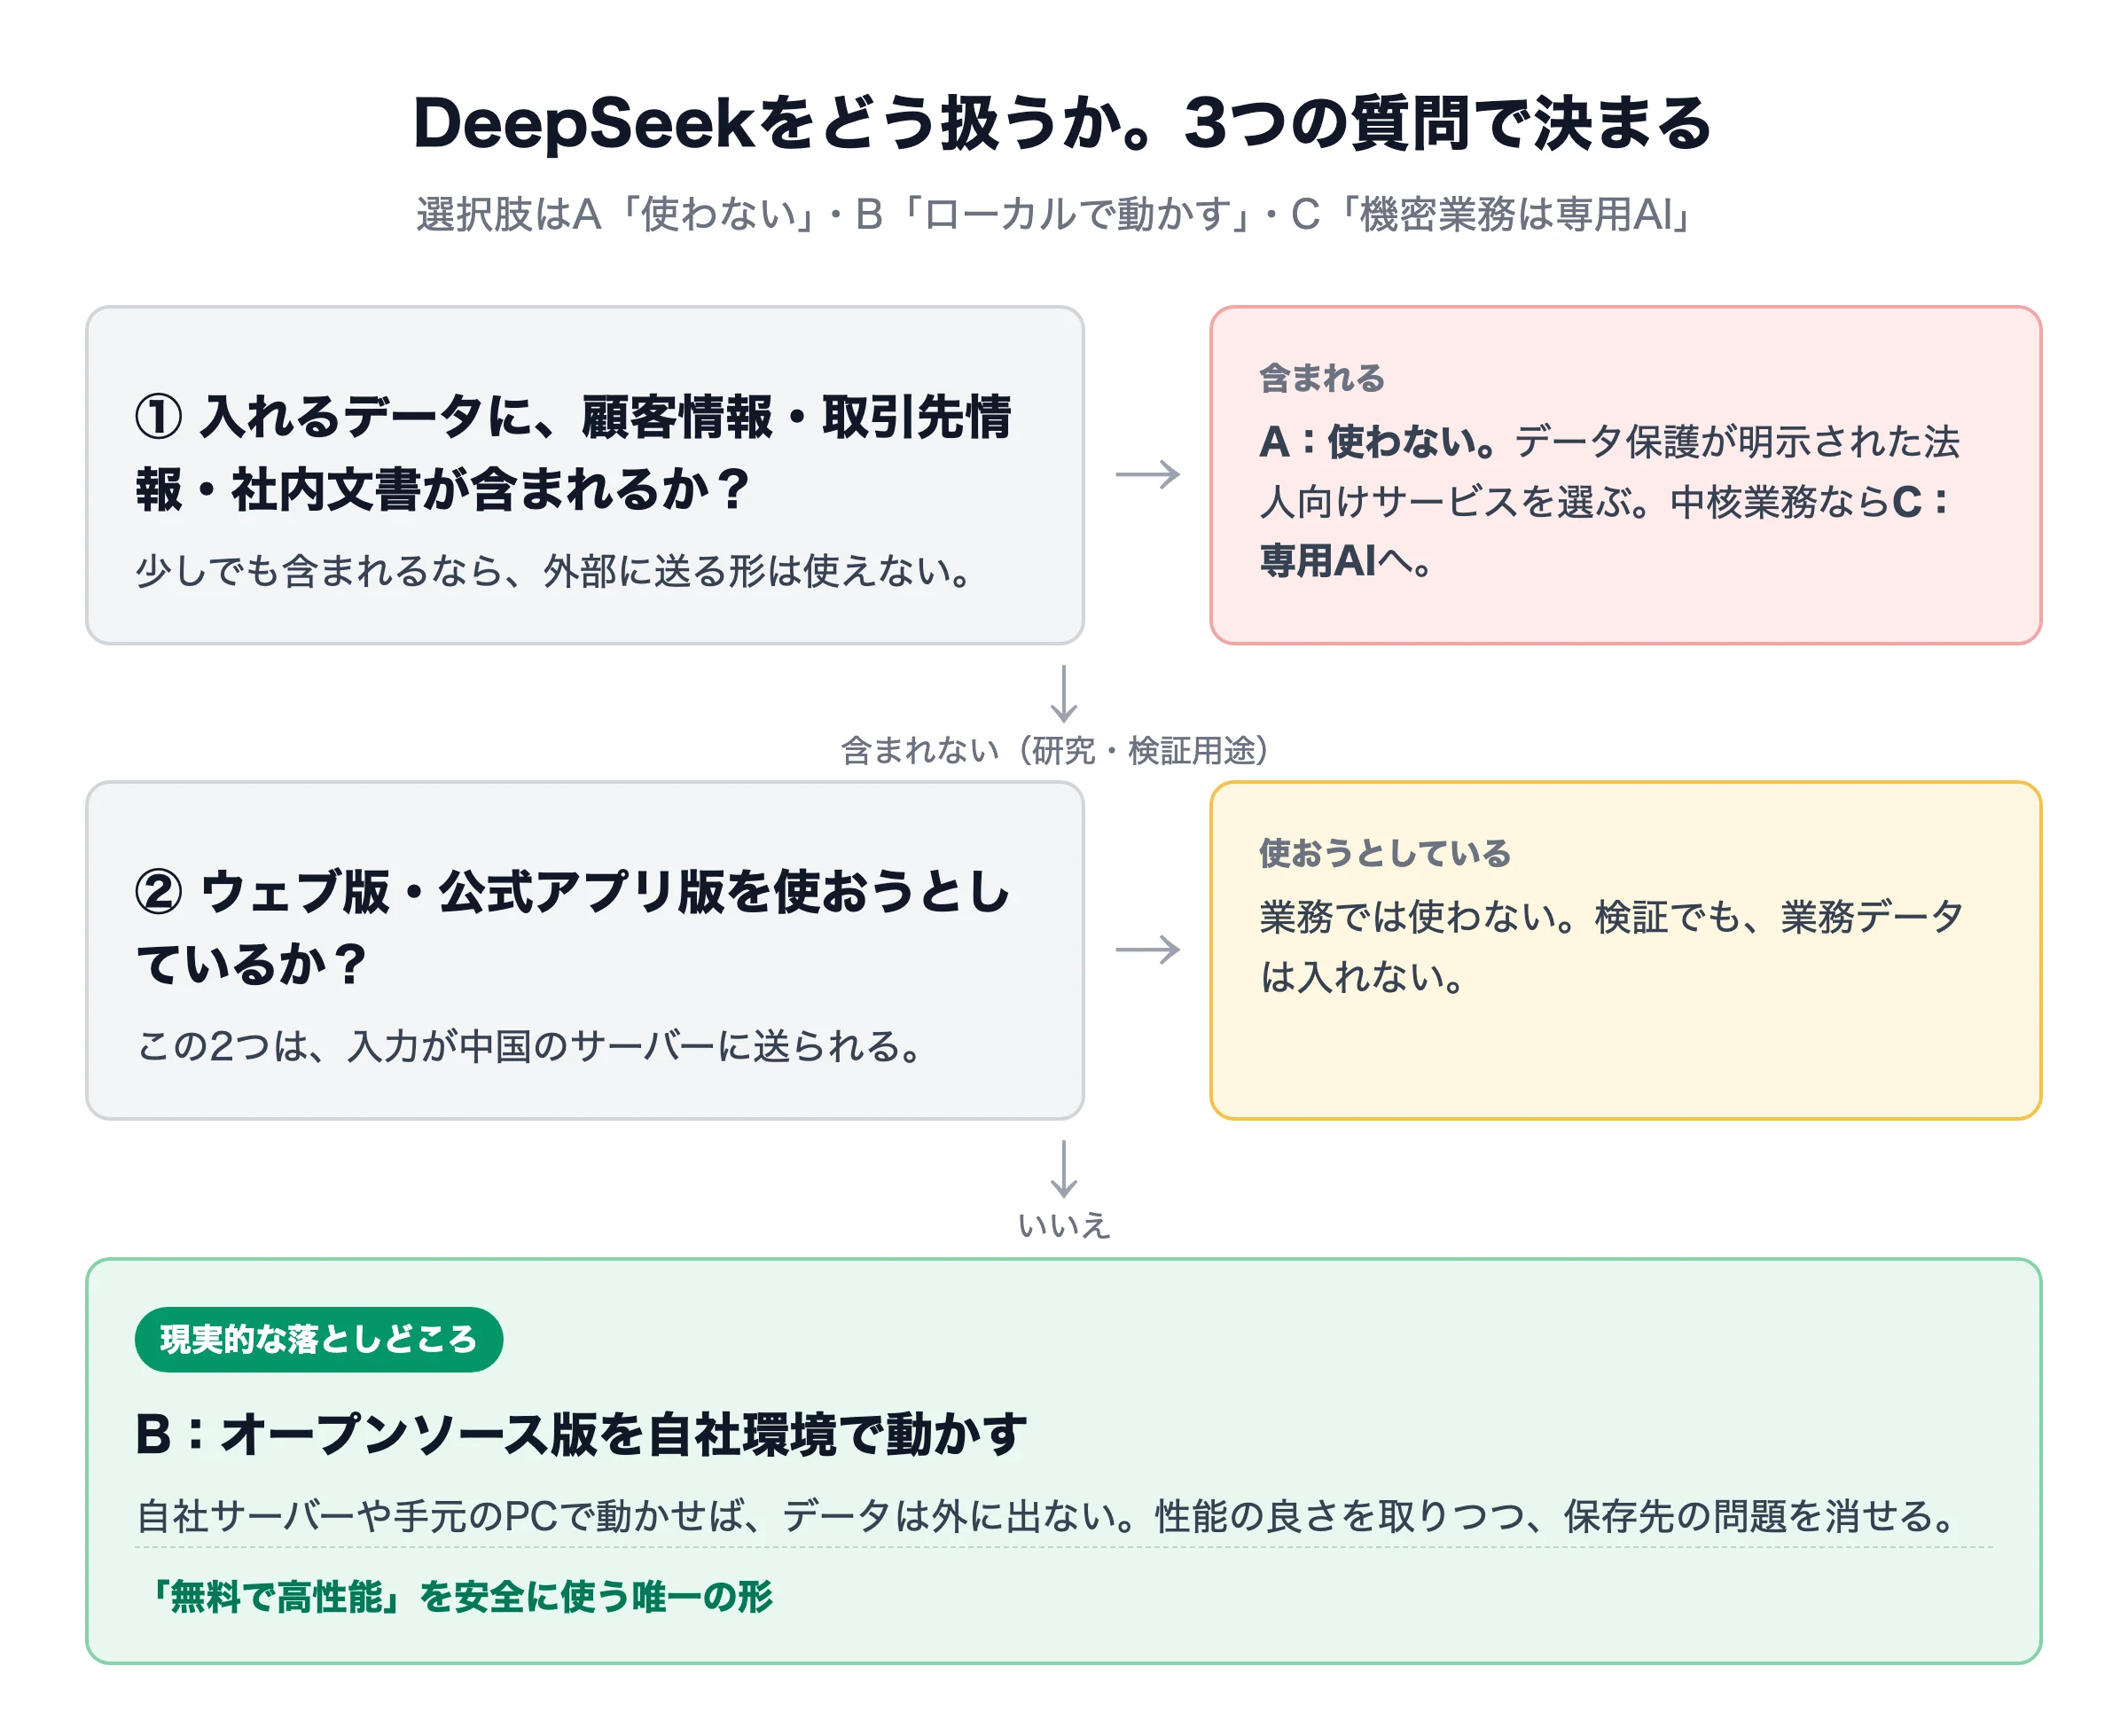This screenshot has height=1736, width=2128.
Task: Click the 'いいえ' label
Action: (1063, 1225)
